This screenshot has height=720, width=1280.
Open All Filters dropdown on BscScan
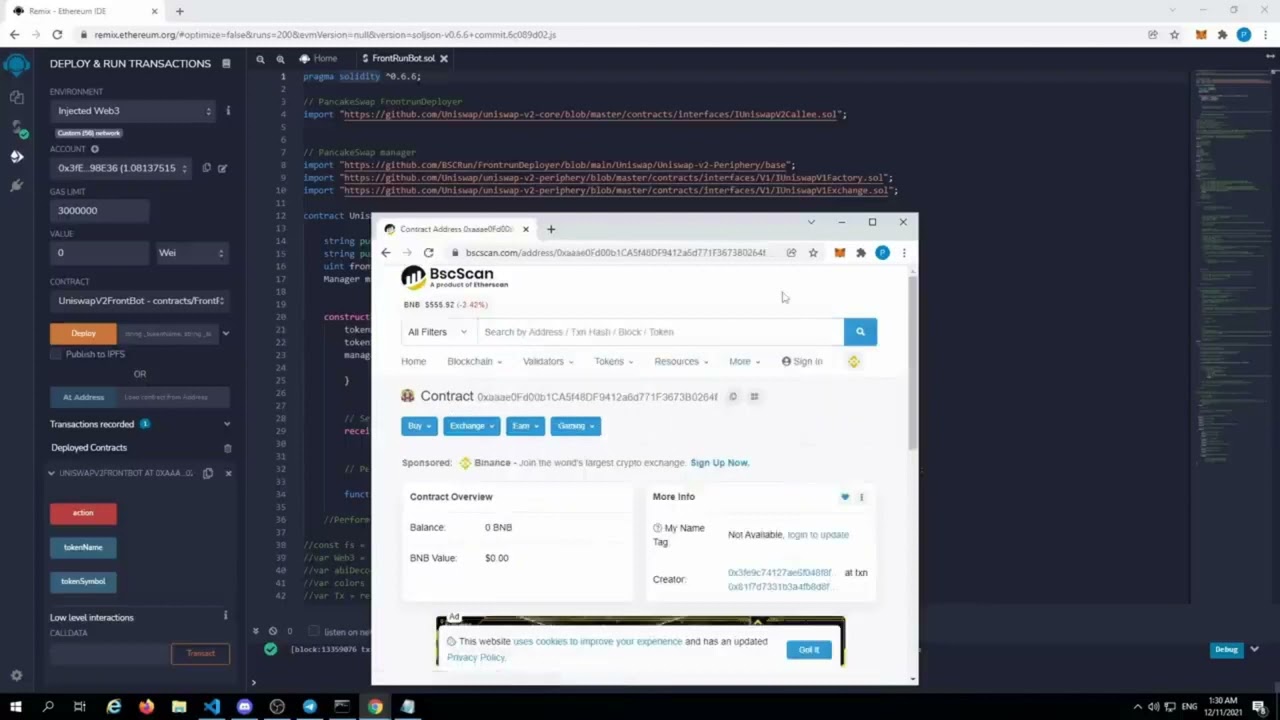pyautogui.click(x=437, y=332)
